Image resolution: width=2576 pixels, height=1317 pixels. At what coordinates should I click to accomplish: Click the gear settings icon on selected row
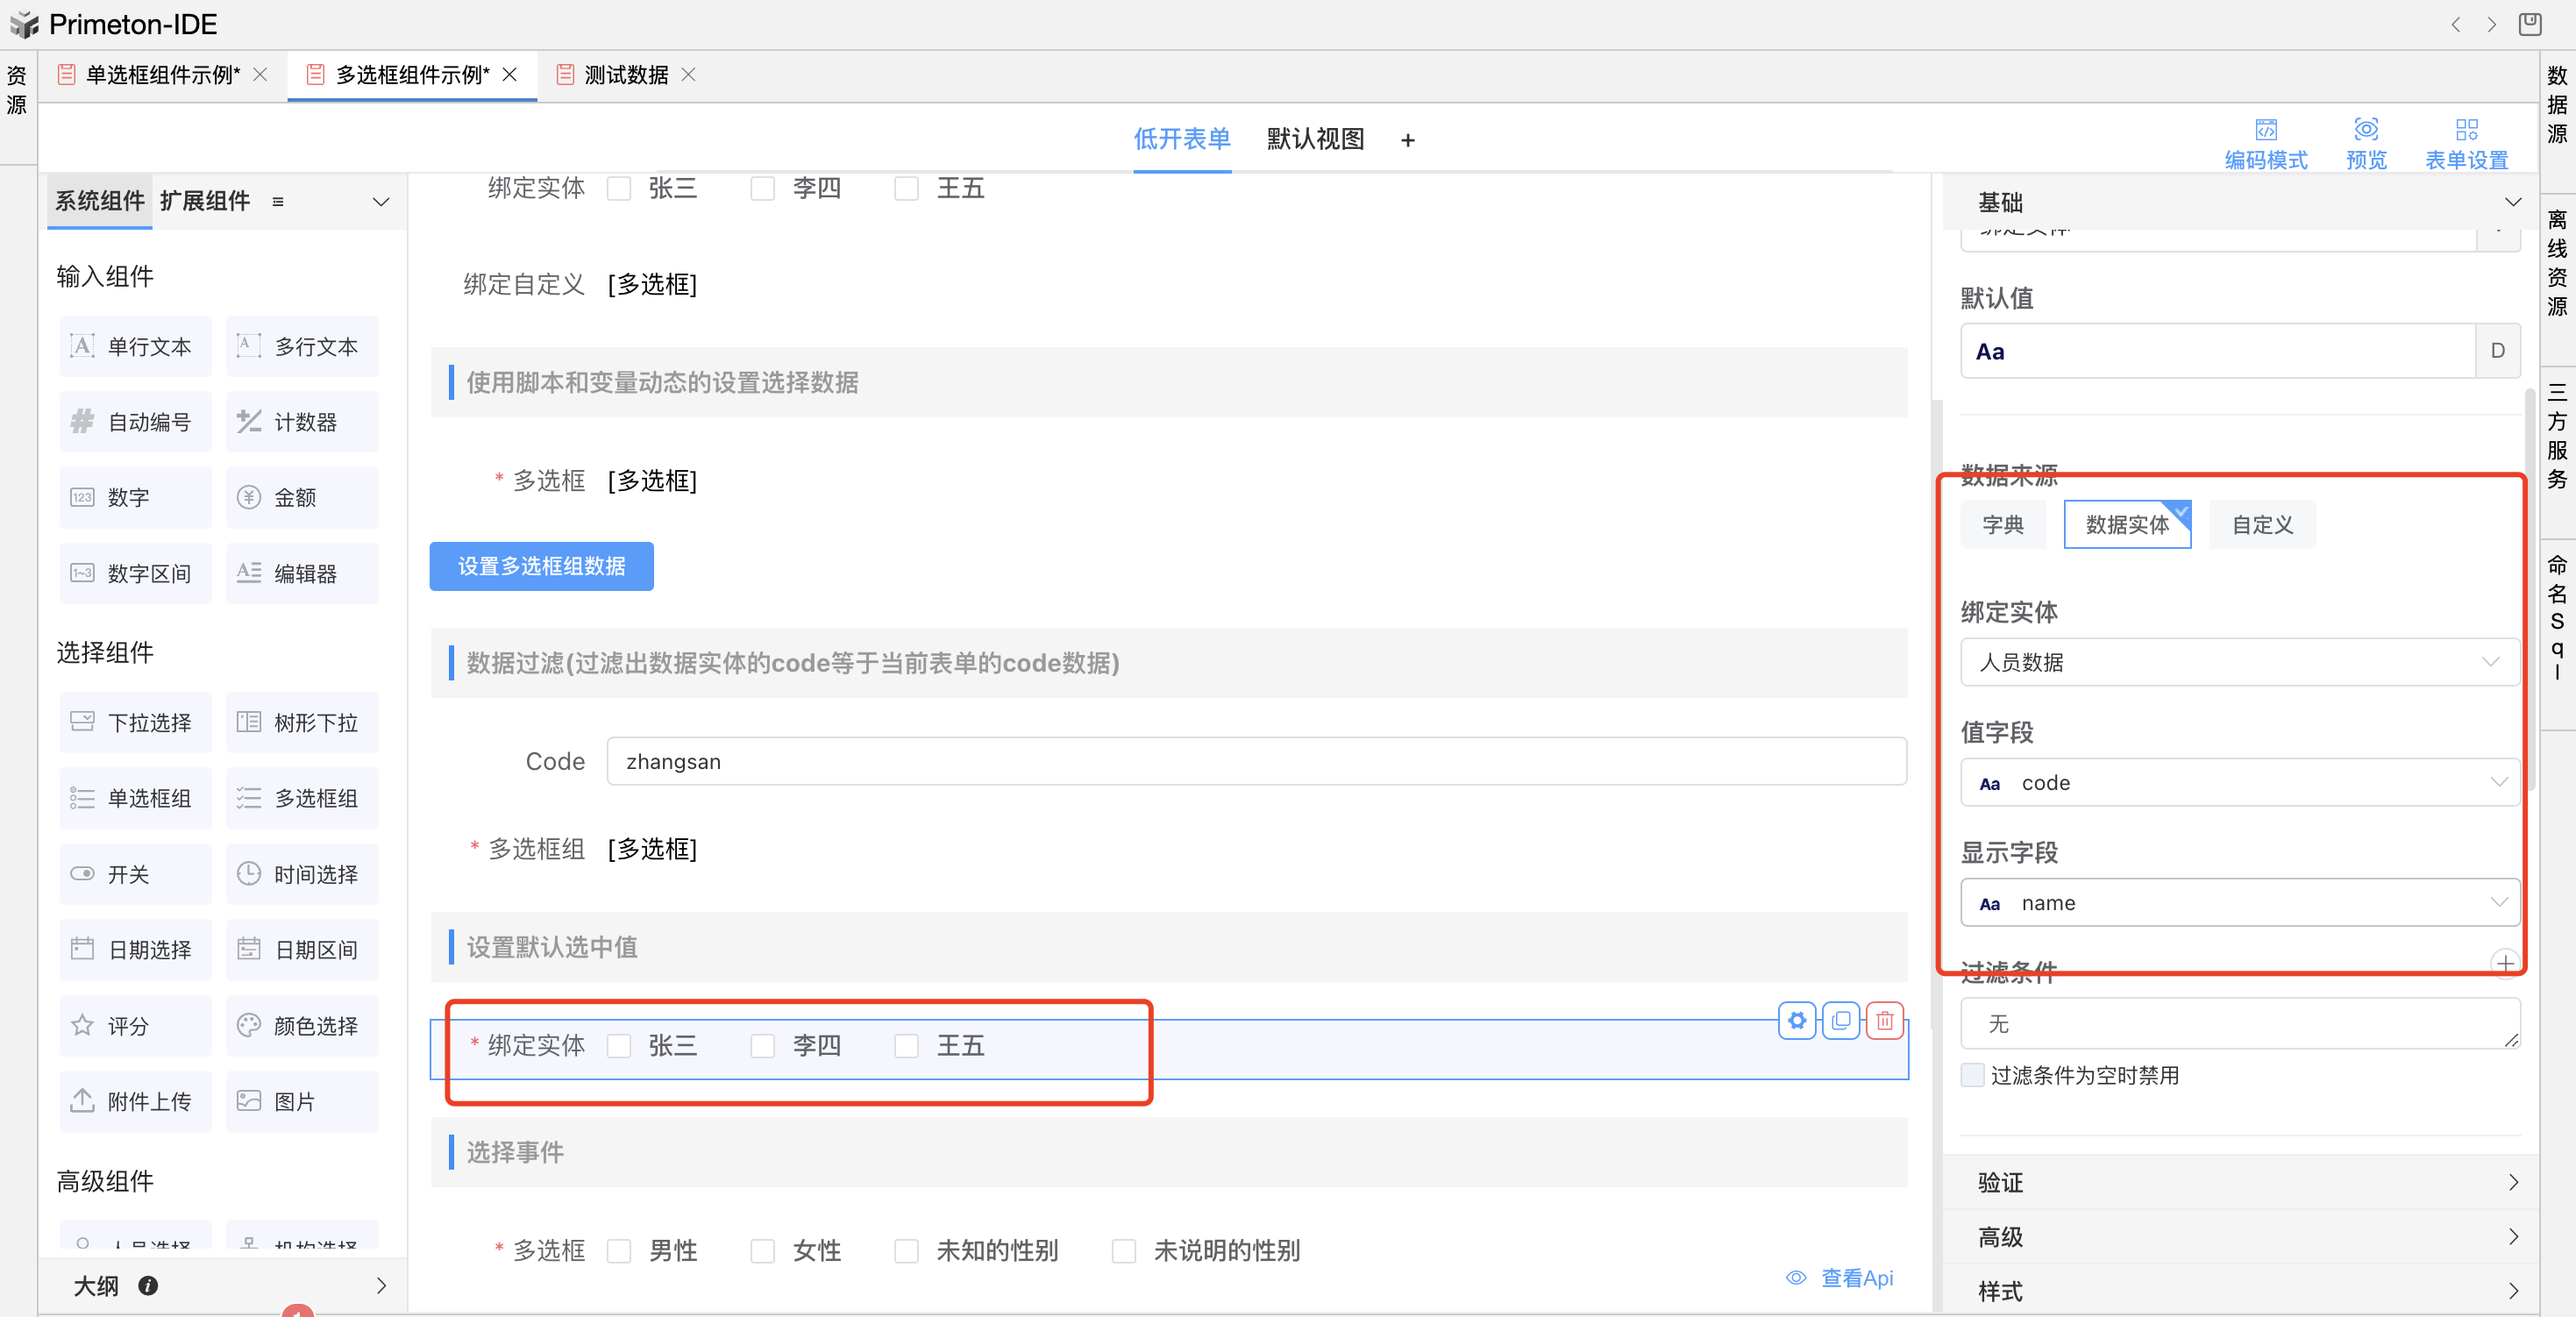[1797, 1021]
